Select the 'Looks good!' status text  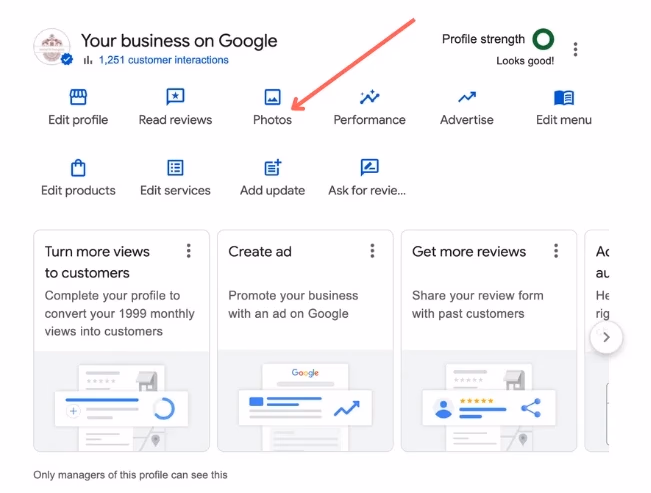click(525, 61)
